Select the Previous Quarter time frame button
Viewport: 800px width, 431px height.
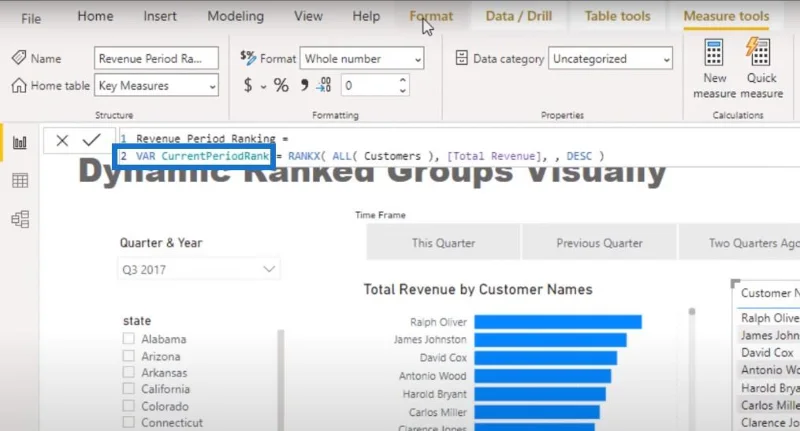pyautogui.click(x=599, y=243)
